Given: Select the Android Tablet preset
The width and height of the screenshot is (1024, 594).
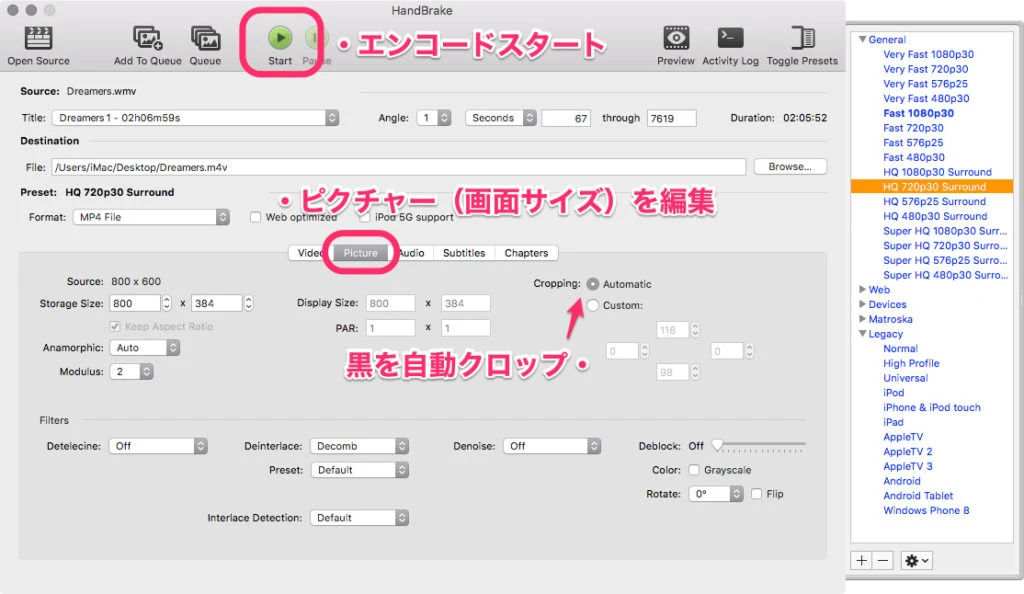Looking at the screenshot, I should tap(918, 495).
